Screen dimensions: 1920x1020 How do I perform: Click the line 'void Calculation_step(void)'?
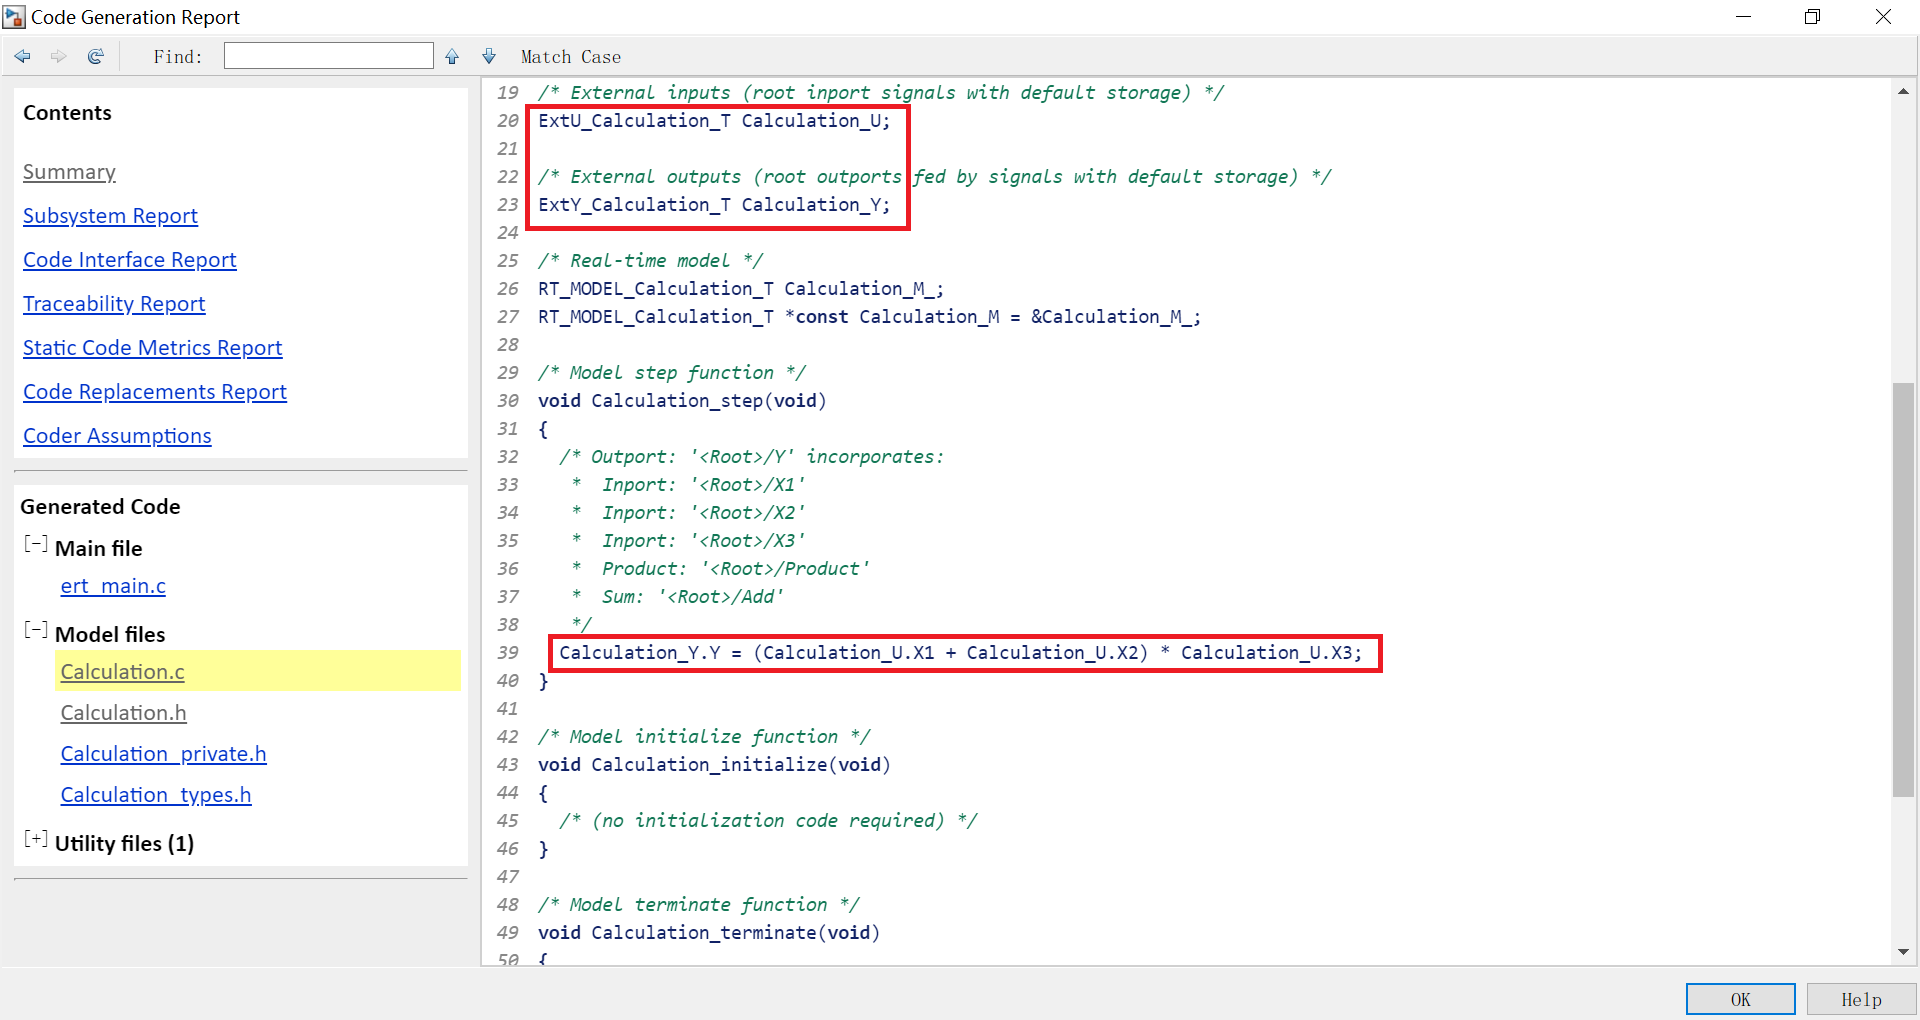(682, 401)
